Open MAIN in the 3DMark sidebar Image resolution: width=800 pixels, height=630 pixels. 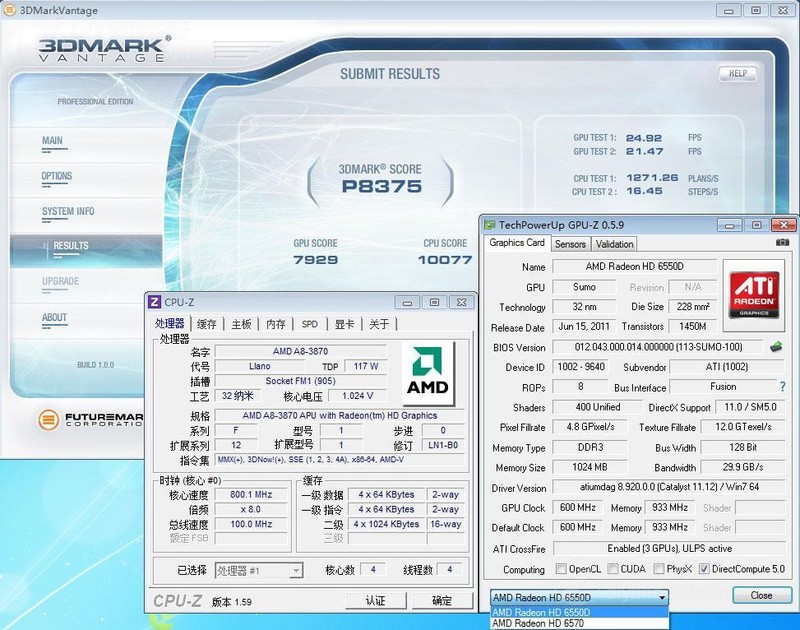pyautogui.click(x=53, y=140)
